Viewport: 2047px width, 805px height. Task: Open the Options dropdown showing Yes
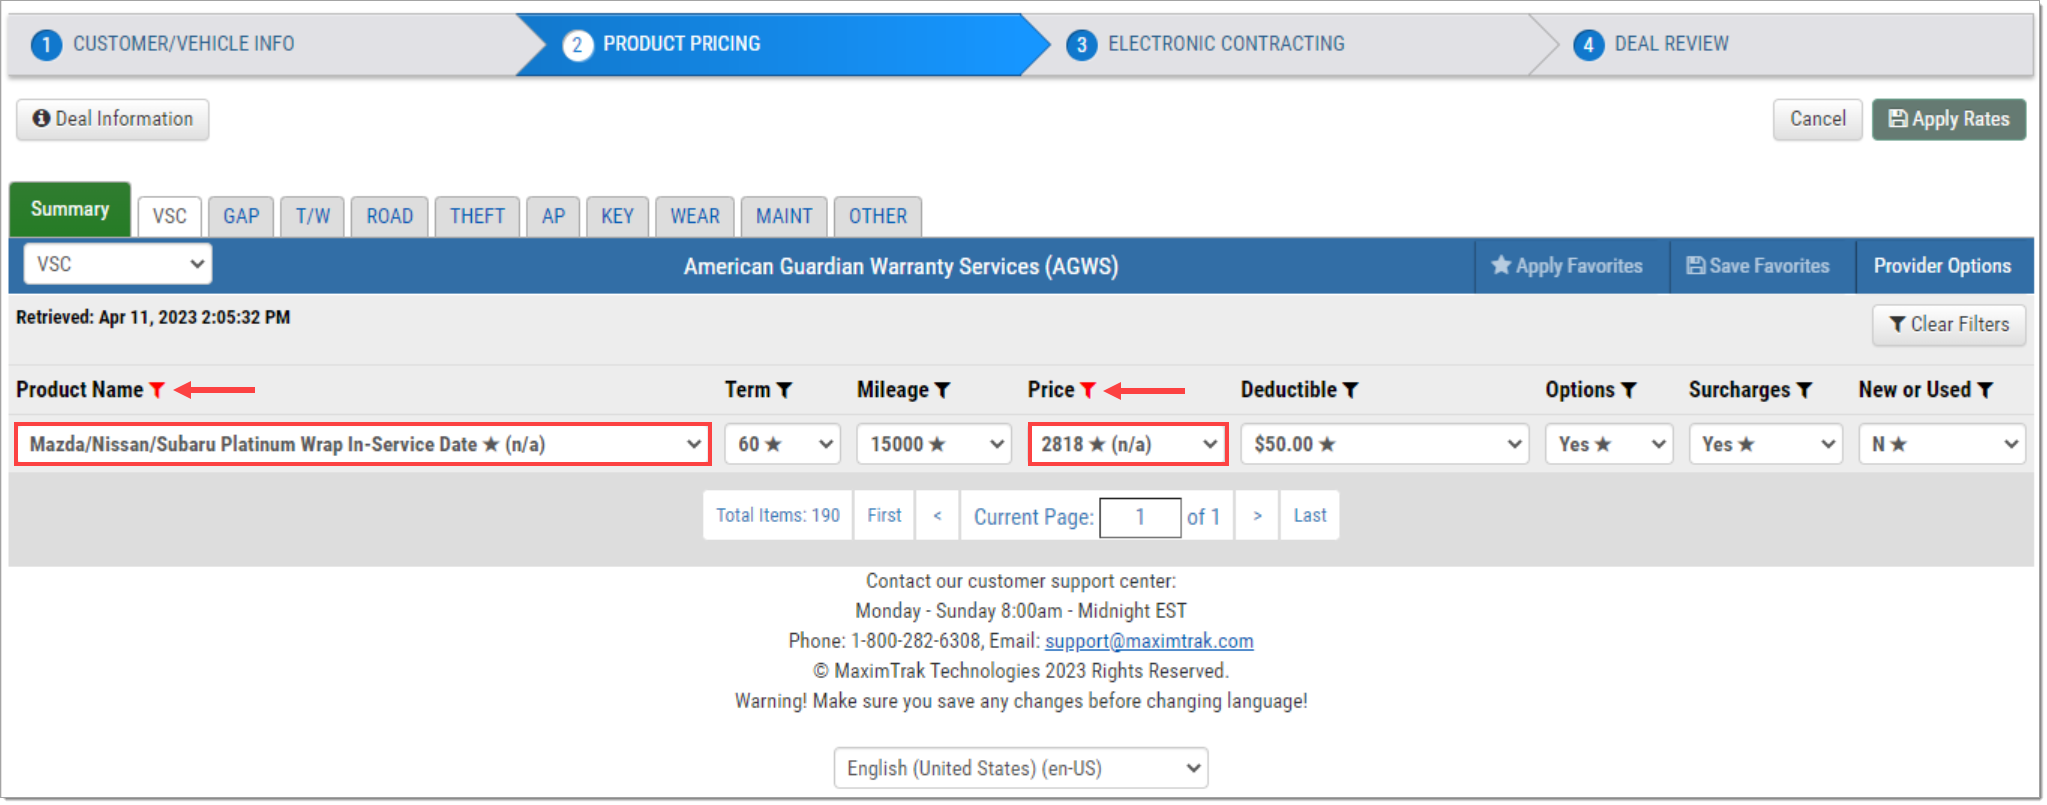1609,444
